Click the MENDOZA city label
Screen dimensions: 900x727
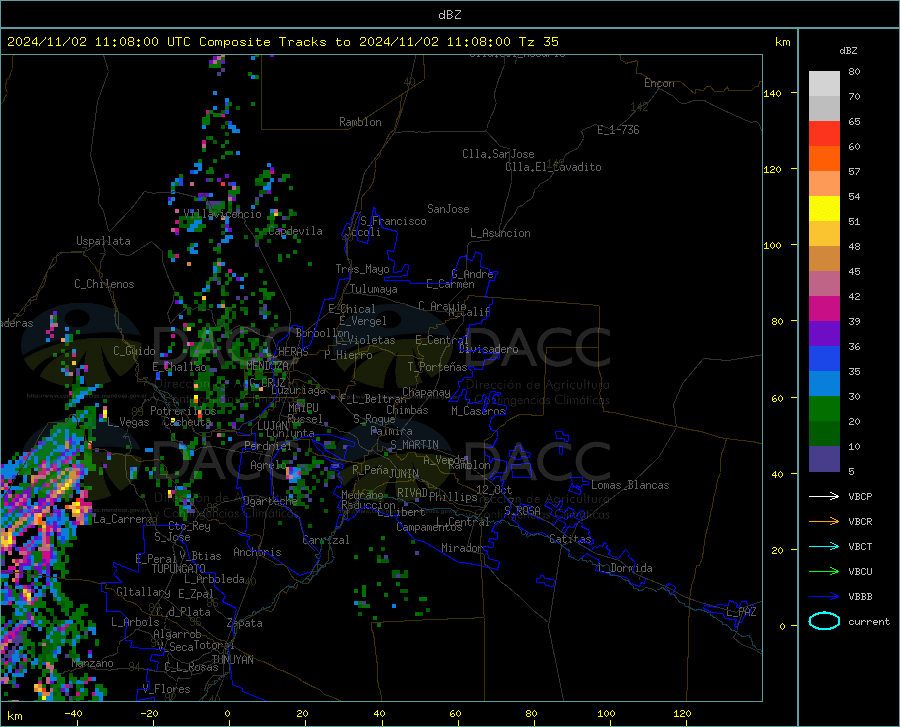tap(267, 365)
